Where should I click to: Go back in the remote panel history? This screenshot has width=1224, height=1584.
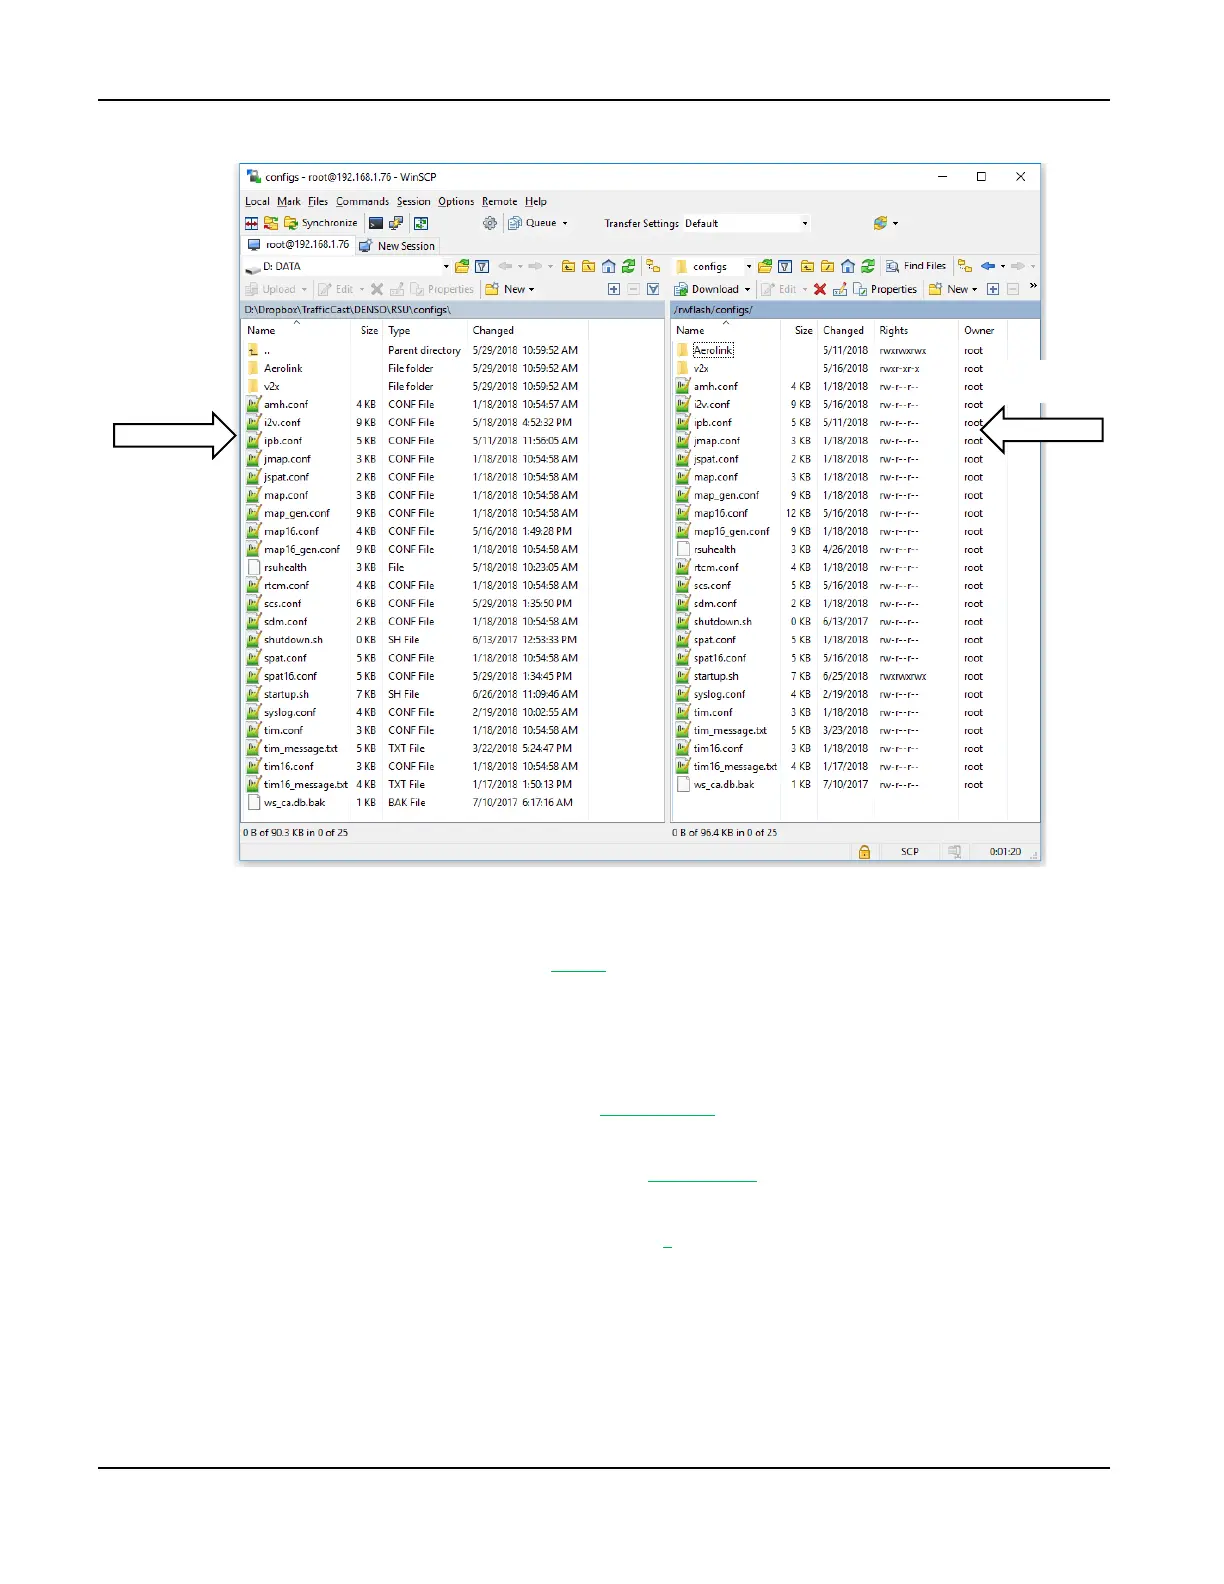988,266
